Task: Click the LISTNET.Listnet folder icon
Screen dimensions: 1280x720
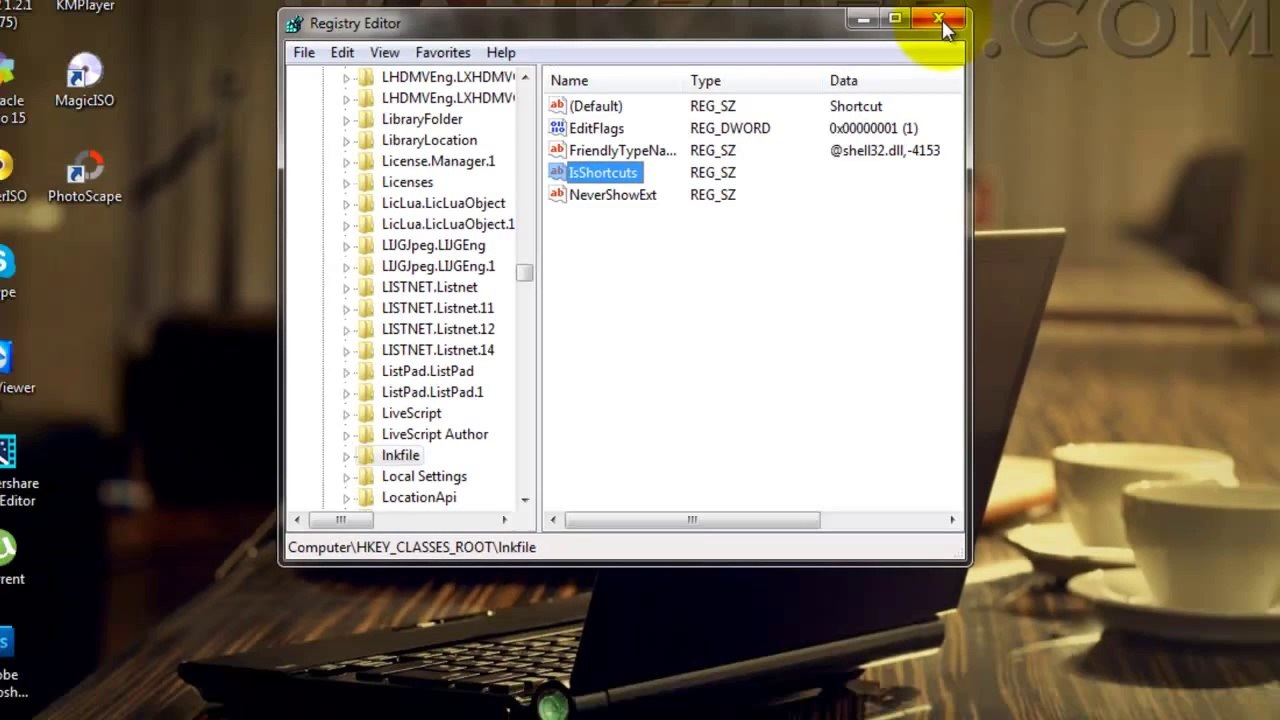Action: (366, 287)
